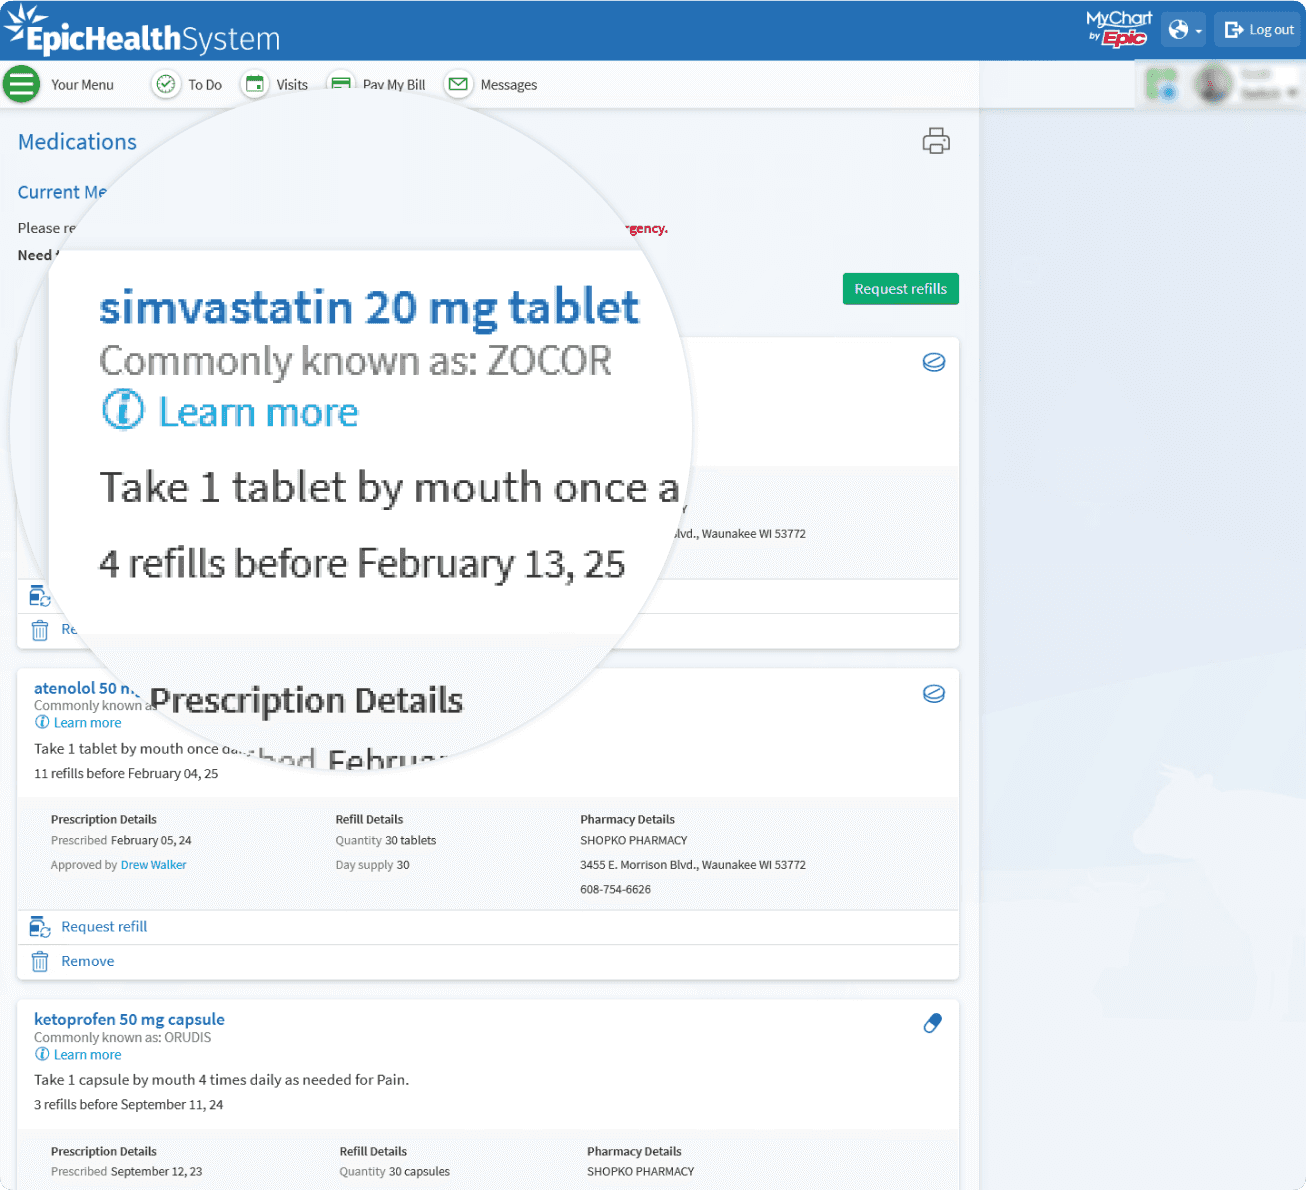Open magnified Learn more link for simvastatin
This screenshot has height=1190, width=1306.
click(258, 412)
